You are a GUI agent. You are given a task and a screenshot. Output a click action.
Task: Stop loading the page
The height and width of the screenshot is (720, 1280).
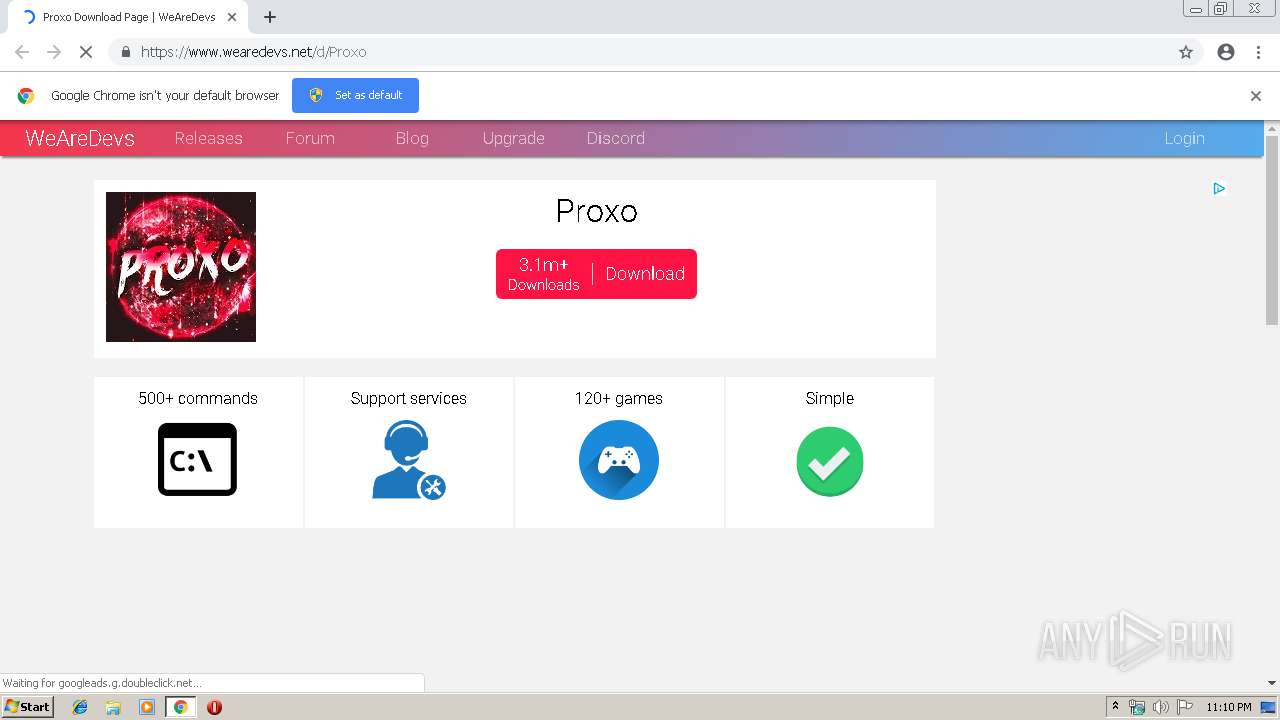86,52
